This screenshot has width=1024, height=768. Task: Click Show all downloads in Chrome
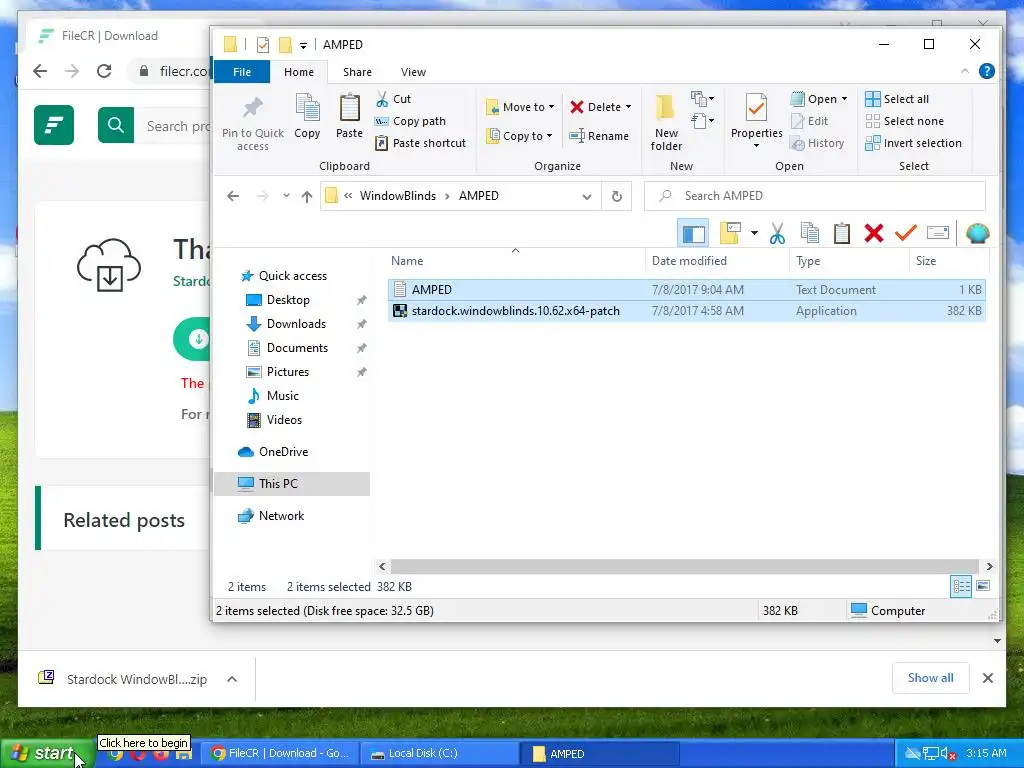[x=930, y=678]
